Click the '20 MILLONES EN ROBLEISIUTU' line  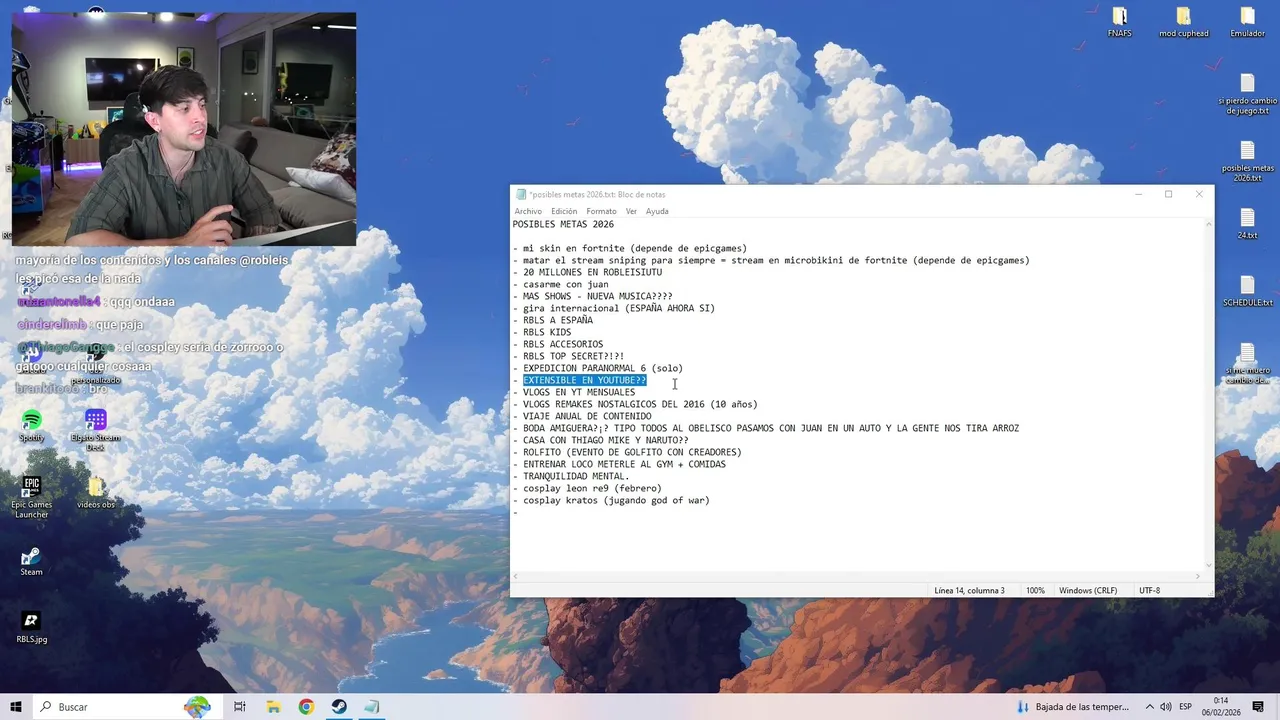coord(587,272)
